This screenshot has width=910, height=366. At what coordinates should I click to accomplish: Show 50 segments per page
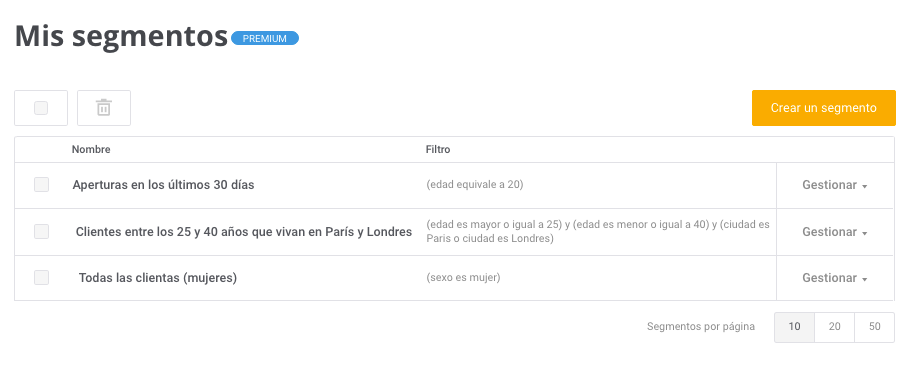point(875,327)
